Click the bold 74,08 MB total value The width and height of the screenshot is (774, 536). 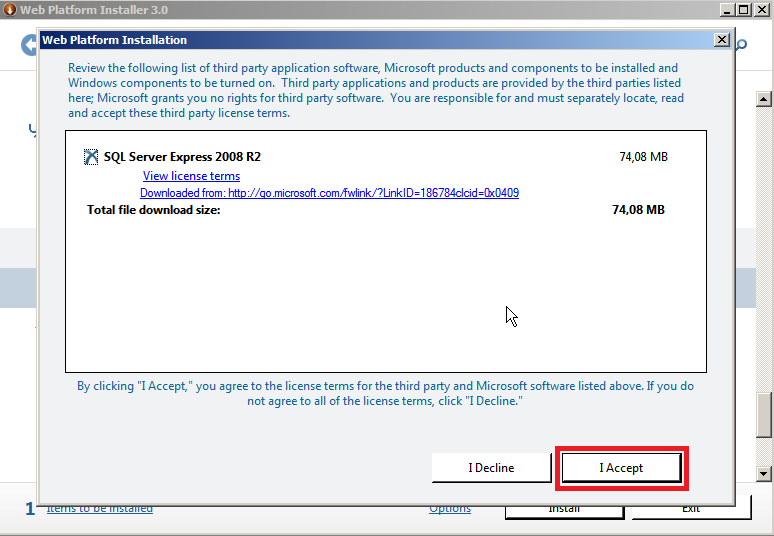(638, 210)
